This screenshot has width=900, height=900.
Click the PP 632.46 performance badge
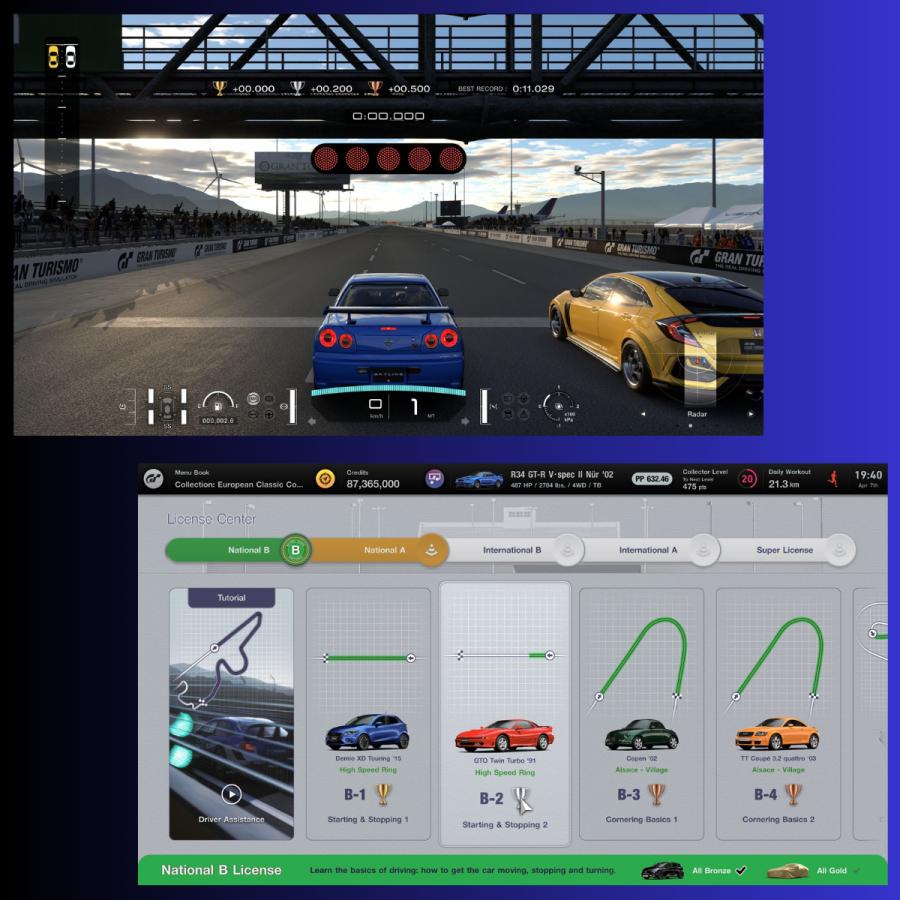click(x=652, y=479)
